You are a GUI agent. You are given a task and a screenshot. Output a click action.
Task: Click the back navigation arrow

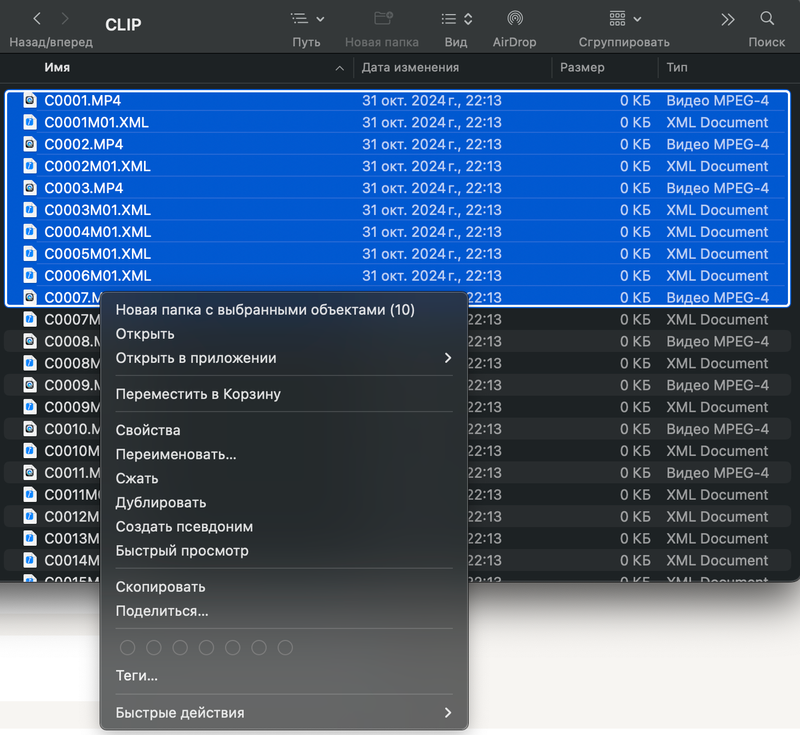[37, 19]
